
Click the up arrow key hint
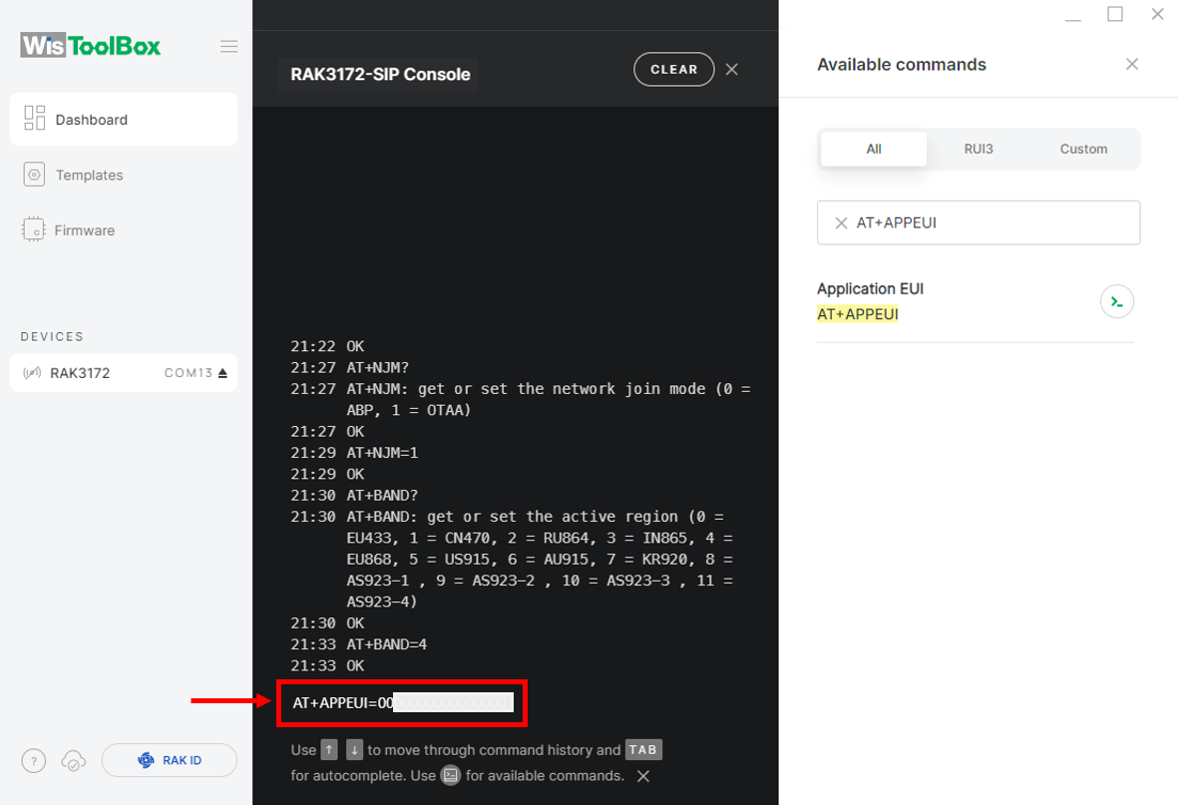point(329,750)
